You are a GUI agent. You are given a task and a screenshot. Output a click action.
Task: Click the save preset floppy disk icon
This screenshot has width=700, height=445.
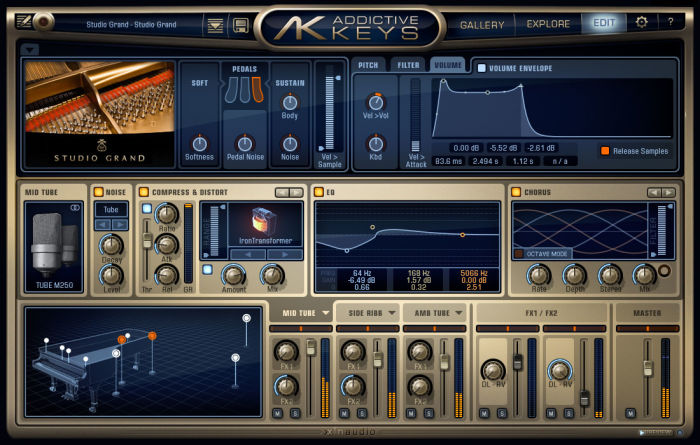click(x=240, y=25)
